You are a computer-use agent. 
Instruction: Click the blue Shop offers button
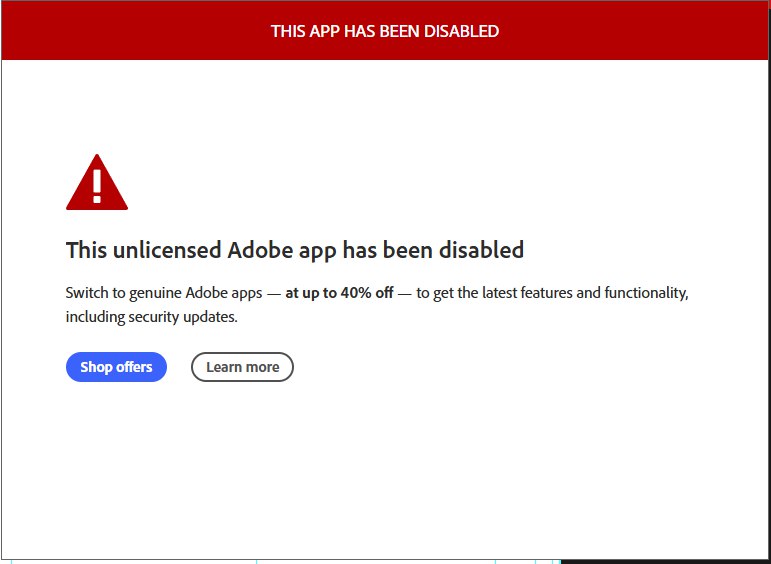pyautogui.click(x=116, y=367)
